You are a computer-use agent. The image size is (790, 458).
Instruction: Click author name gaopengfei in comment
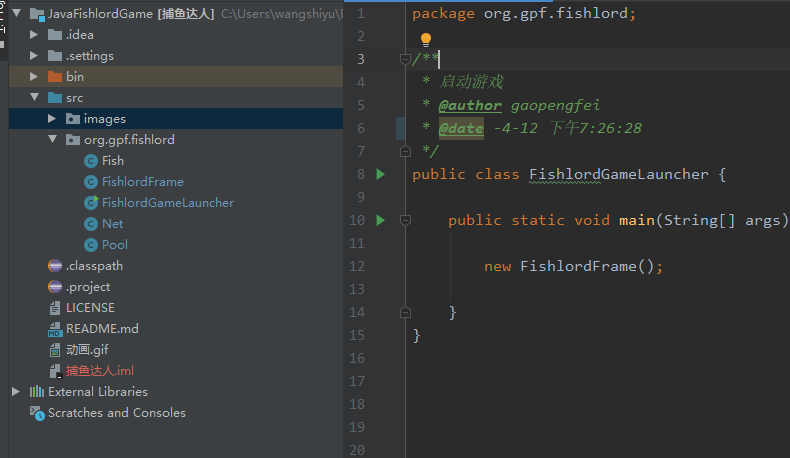[555, 105]
